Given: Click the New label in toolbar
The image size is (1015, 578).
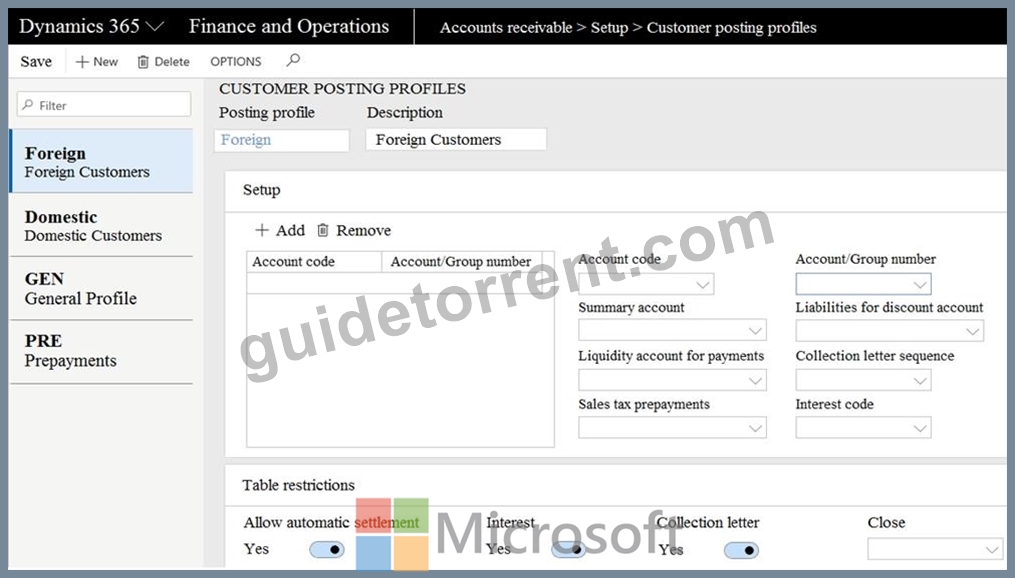Looking at the screenshot, I should click(x=106, y=61).
